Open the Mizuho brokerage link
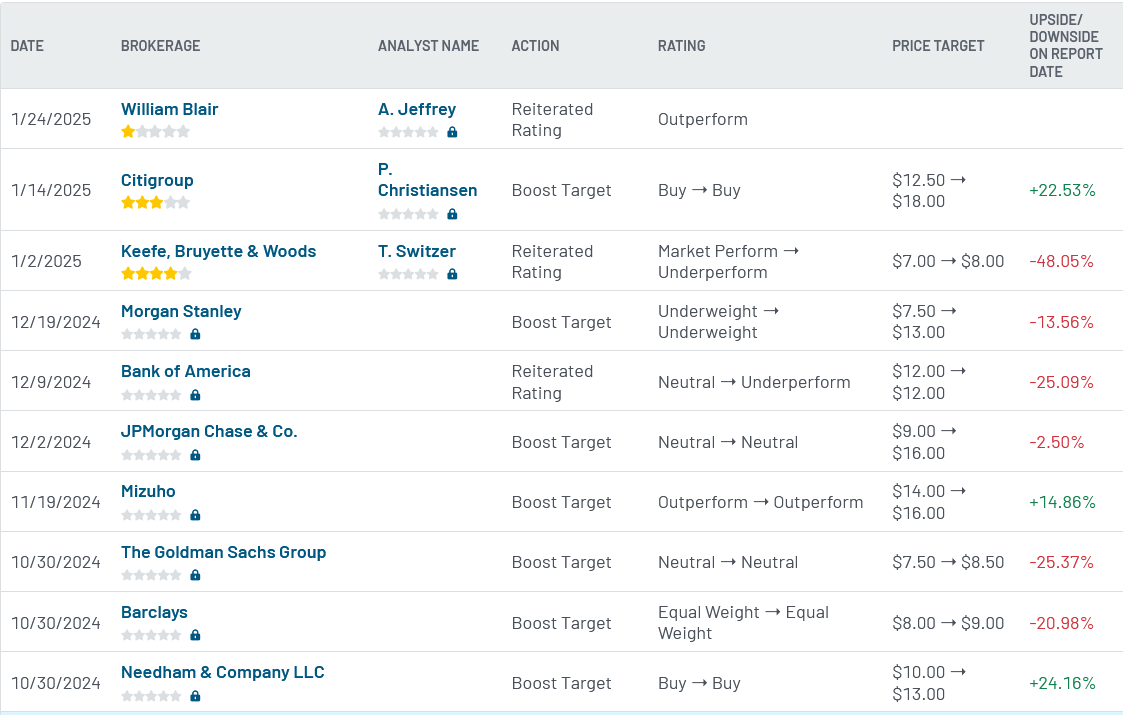 click(x=148, y=491)
